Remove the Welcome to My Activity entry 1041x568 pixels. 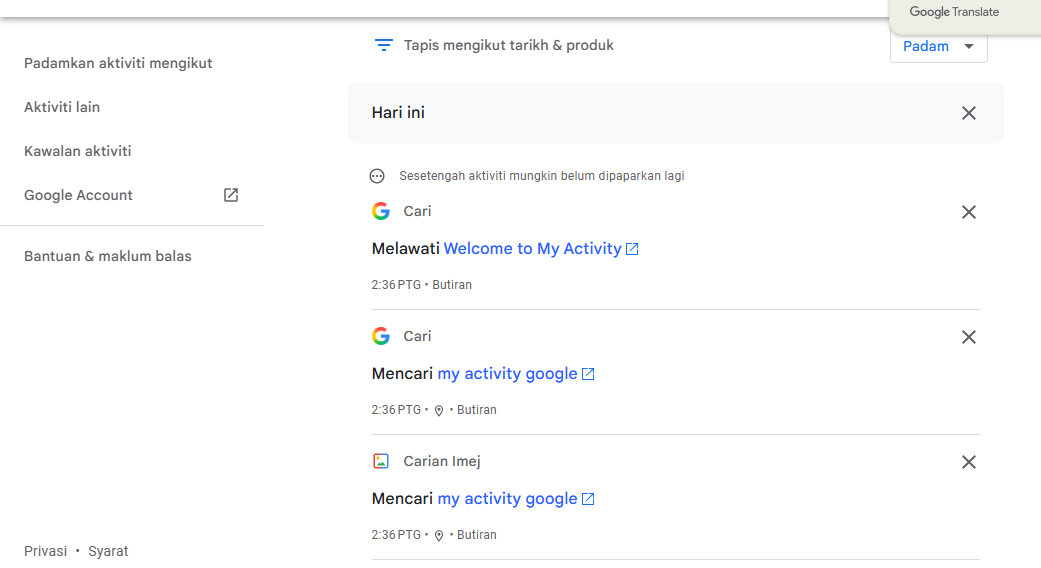[969, 212]
